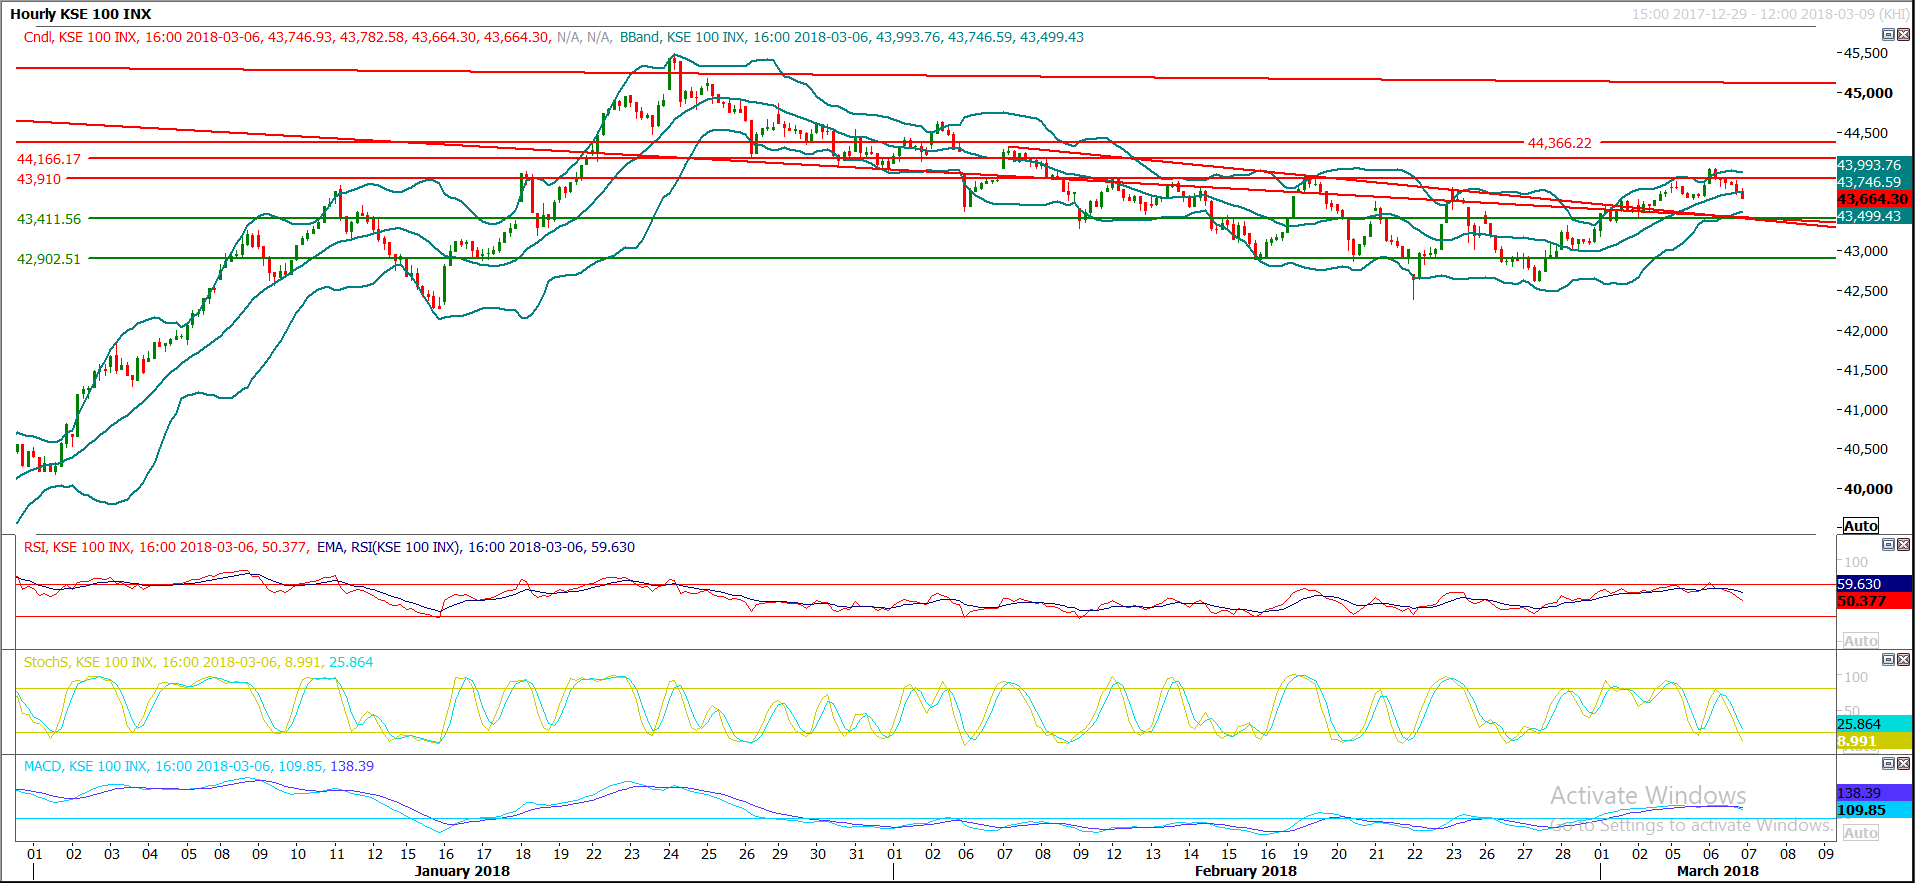The image size is (1915, 883).
Task: Maximize the main price chart pane
Action: [x=1888, y=35]
